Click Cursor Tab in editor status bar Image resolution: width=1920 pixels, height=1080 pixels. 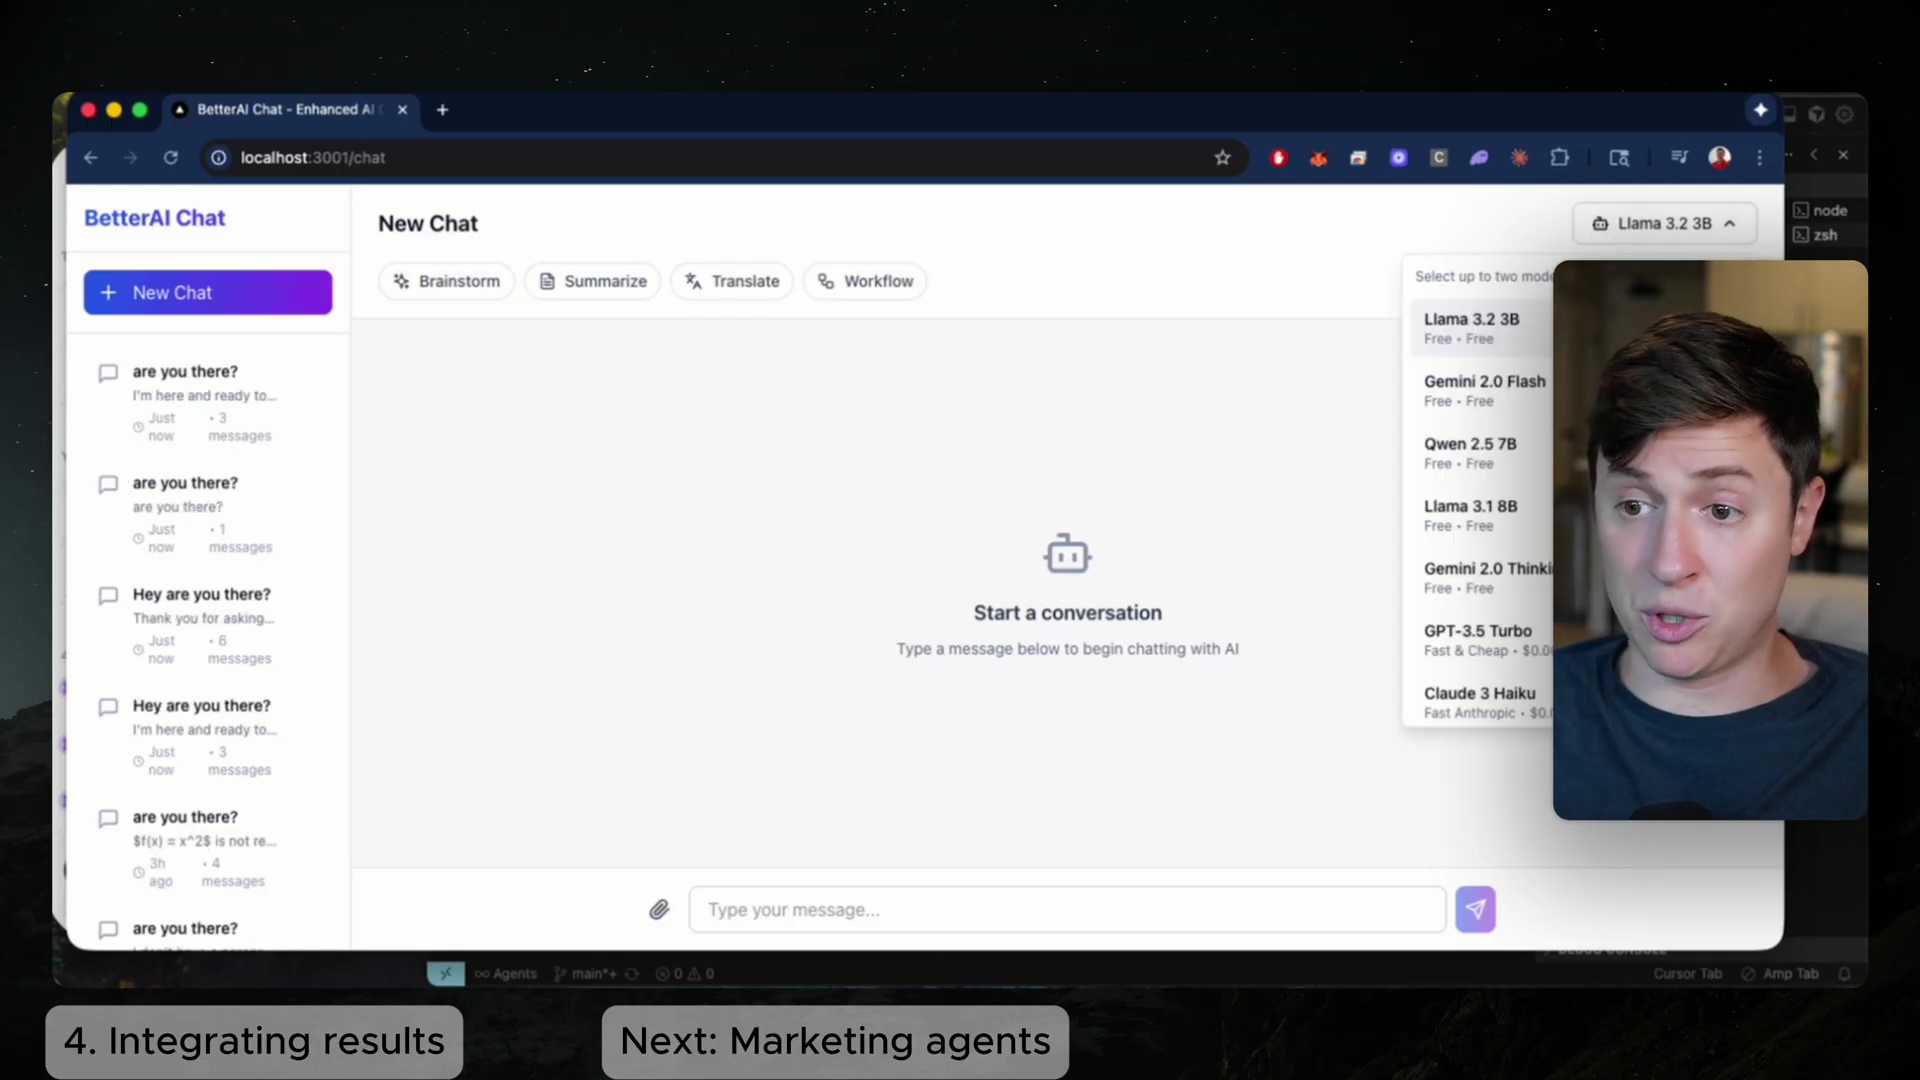click(x=1688, y=973)
